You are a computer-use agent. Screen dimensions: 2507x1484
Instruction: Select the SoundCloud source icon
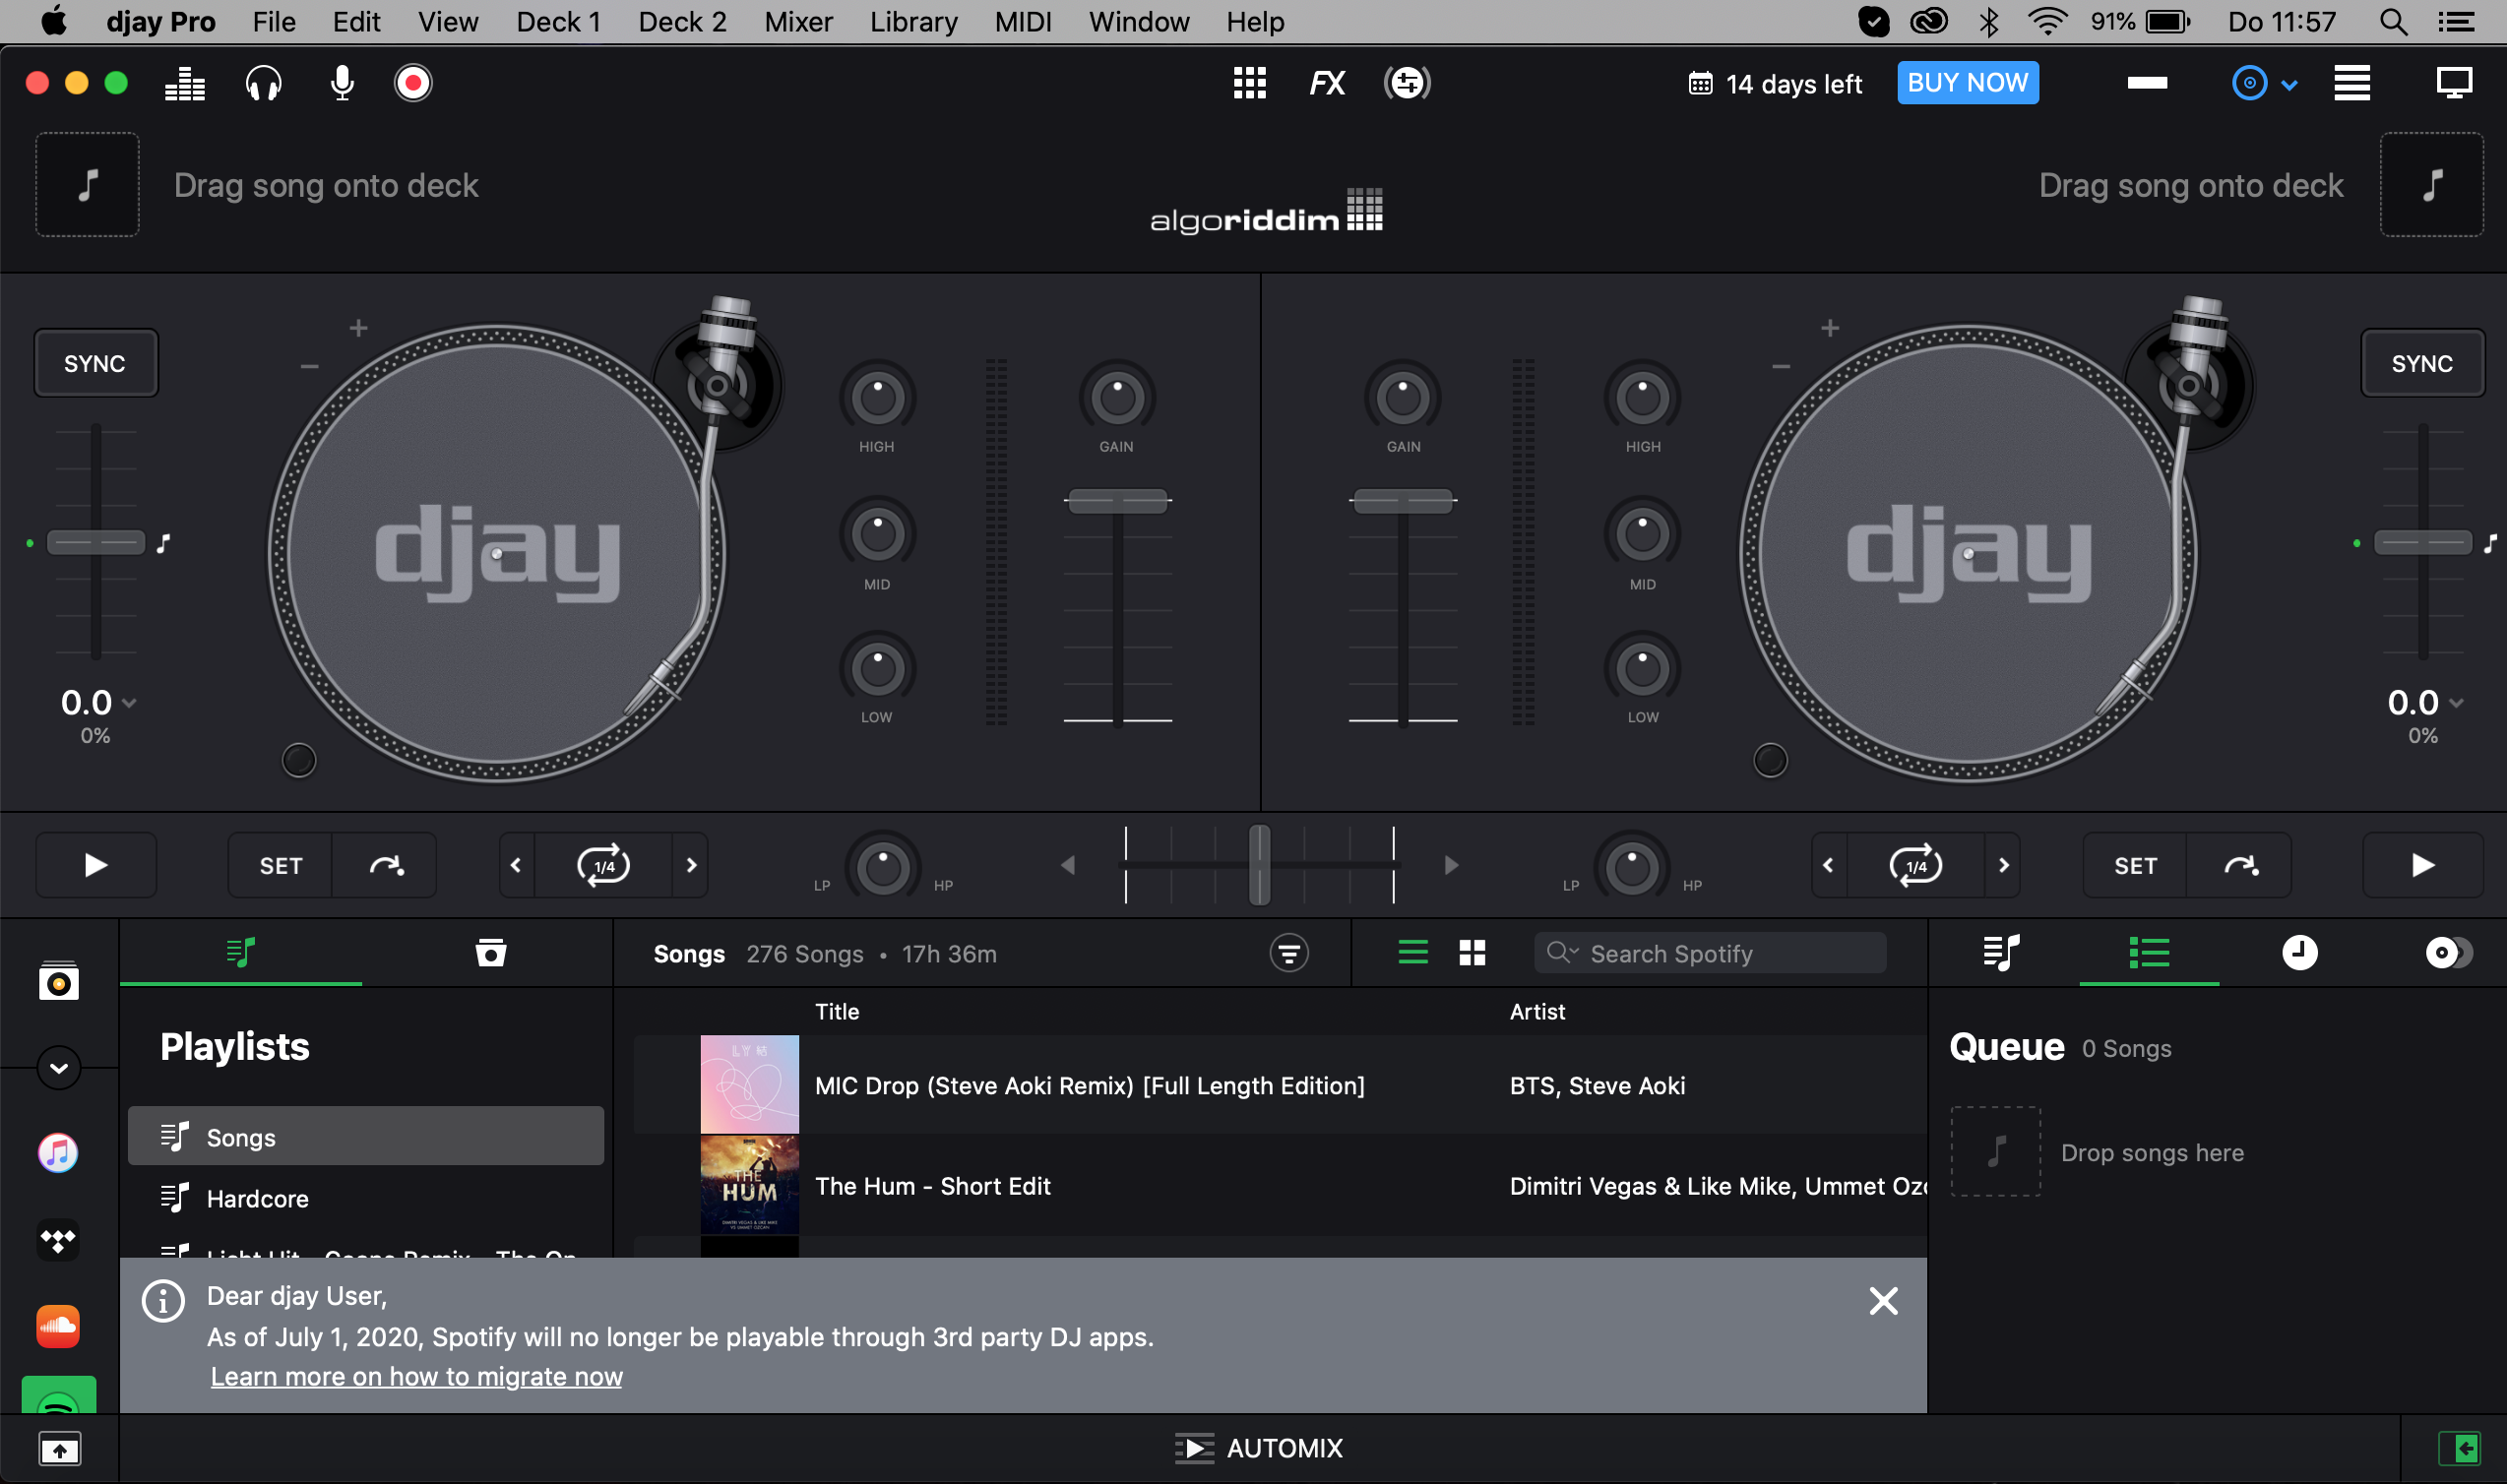point(58,1326)
